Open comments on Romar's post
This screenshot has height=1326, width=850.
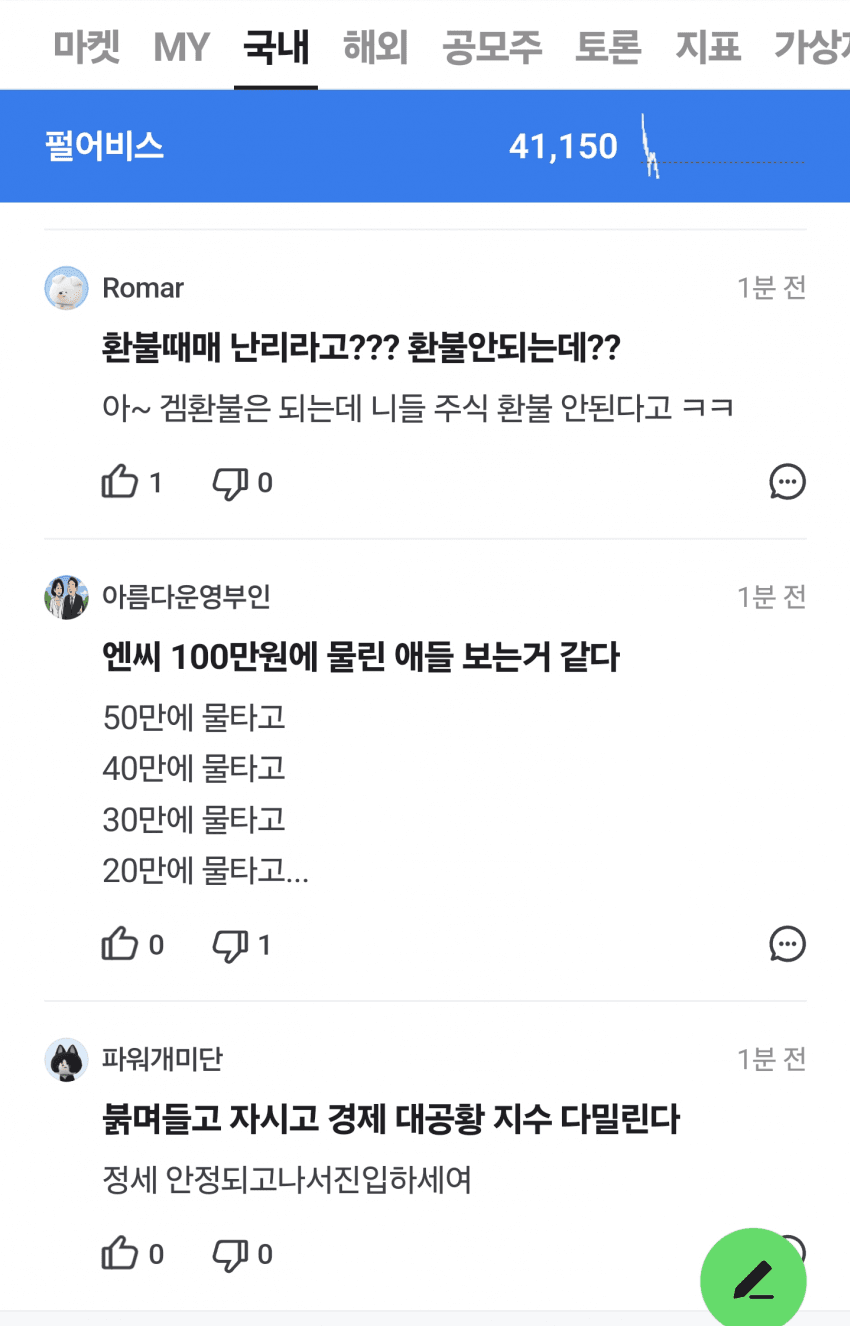[787, 482]
